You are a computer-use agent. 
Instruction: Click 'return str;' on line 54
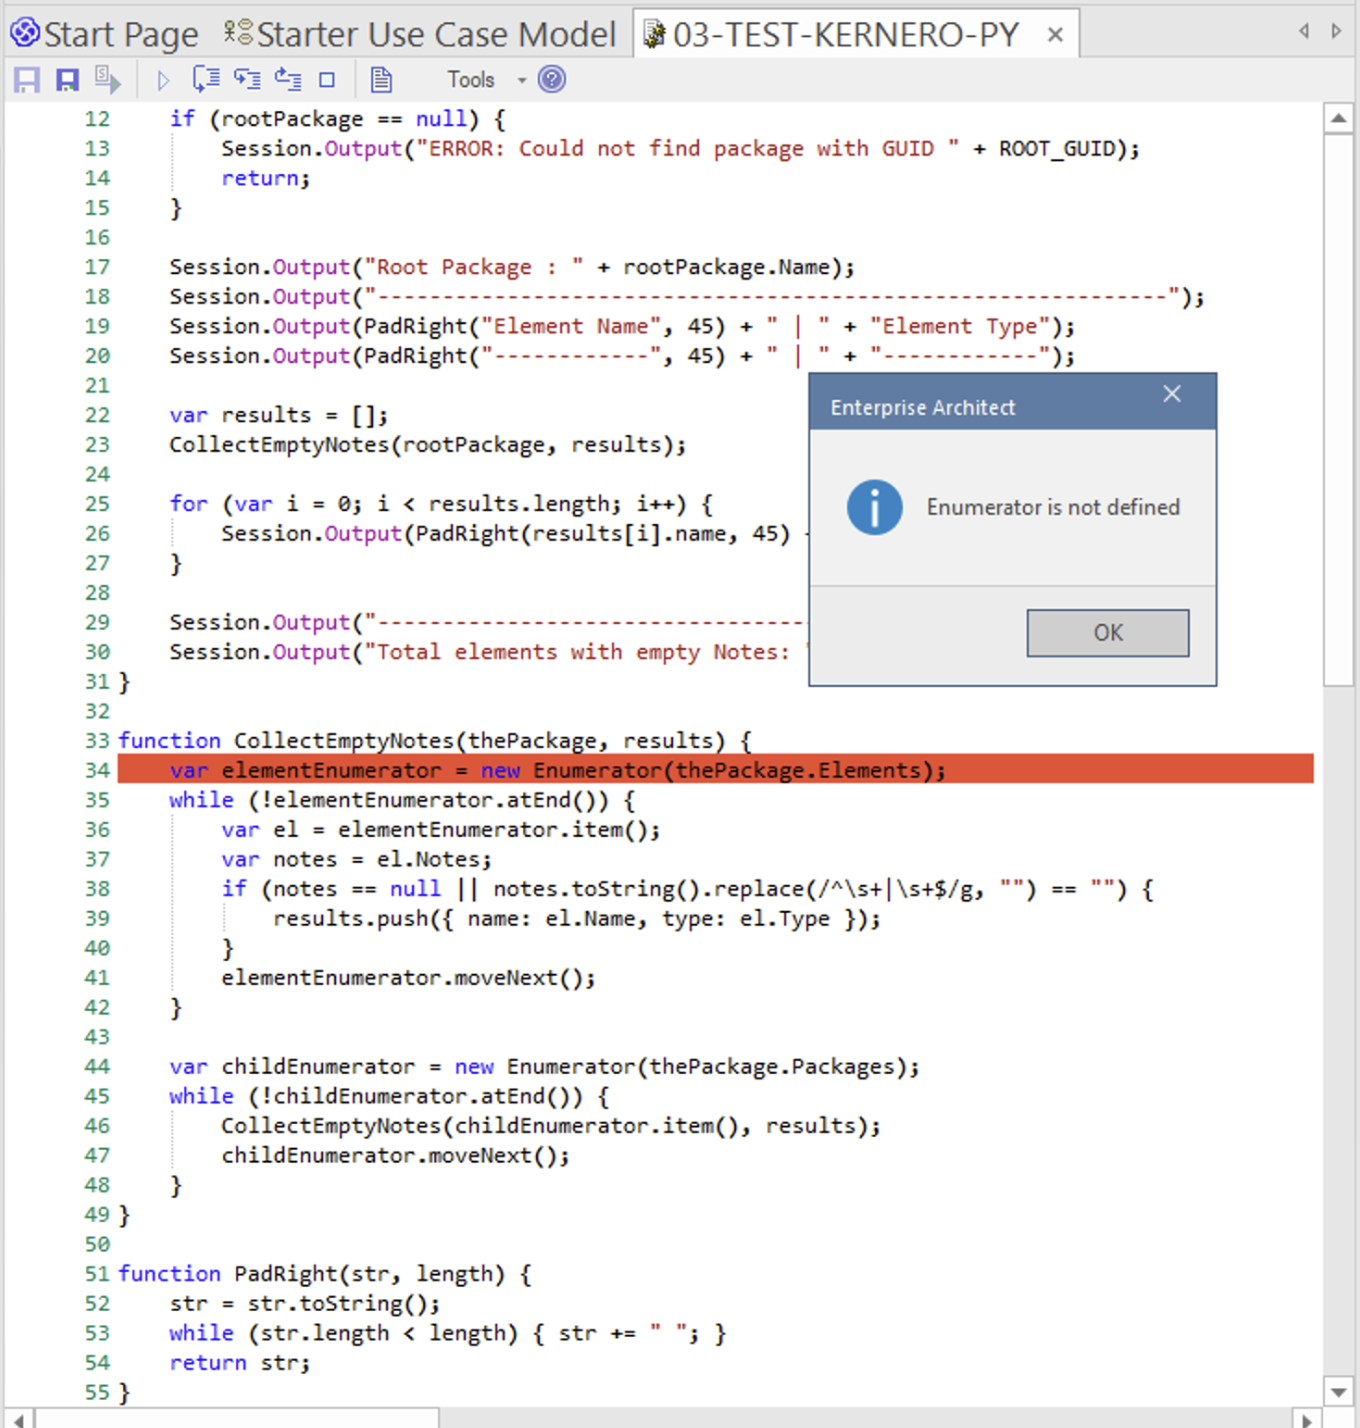[x=240, y=1363]
